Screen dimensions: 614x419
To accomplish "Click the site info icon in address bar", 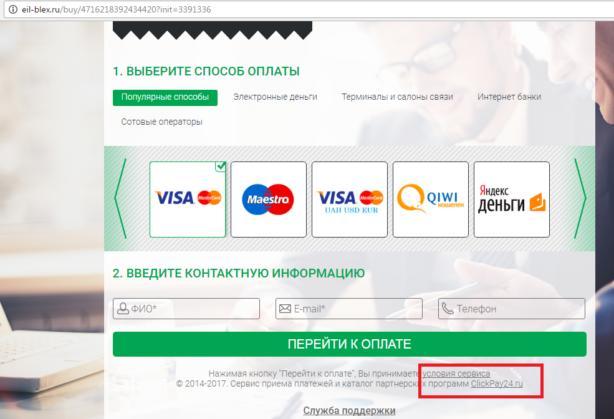I will click(13, 9).
